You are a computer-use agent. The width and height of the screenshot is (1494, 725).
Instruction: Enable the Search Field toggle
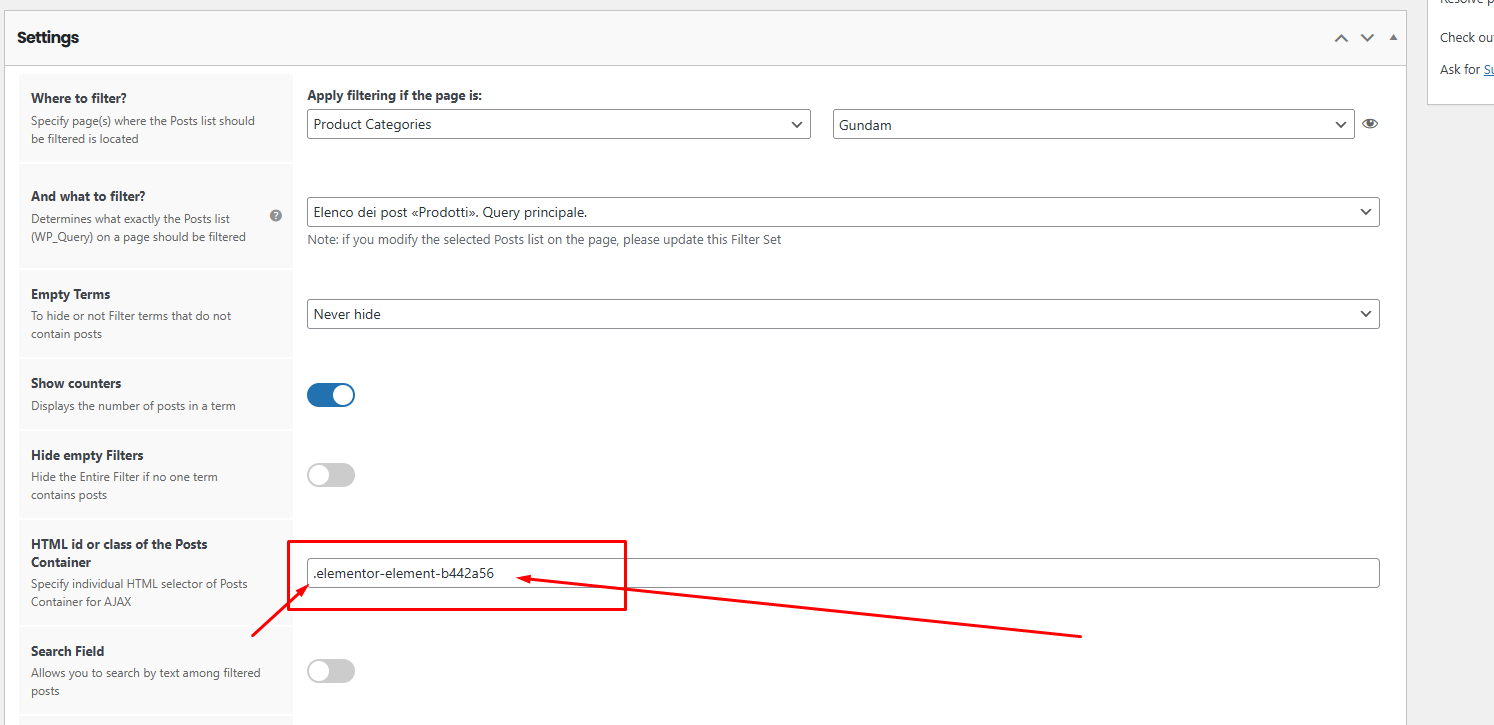pos(331,671)
